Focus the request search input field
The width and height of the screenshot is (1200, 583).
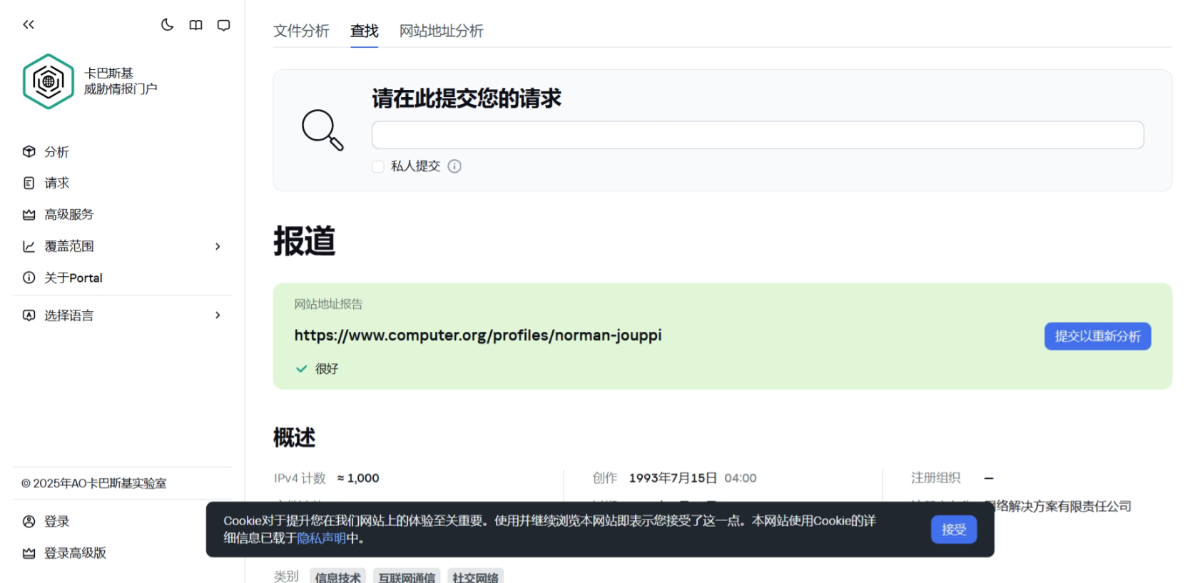click(x=758, y=135)
